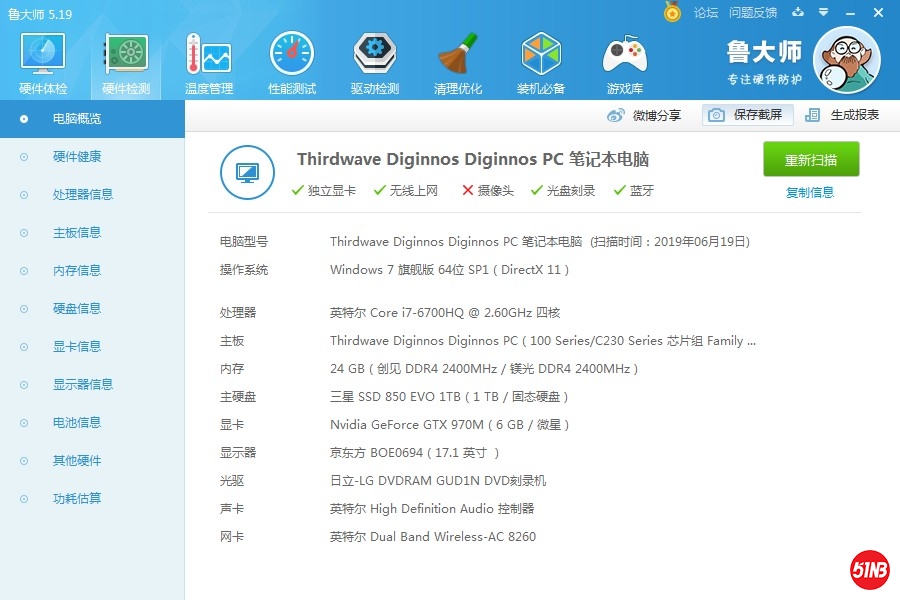Select the 硬件体检 hardware checkup icon
The height and width of the screenshot is (600, 900).
coord(41,60)
